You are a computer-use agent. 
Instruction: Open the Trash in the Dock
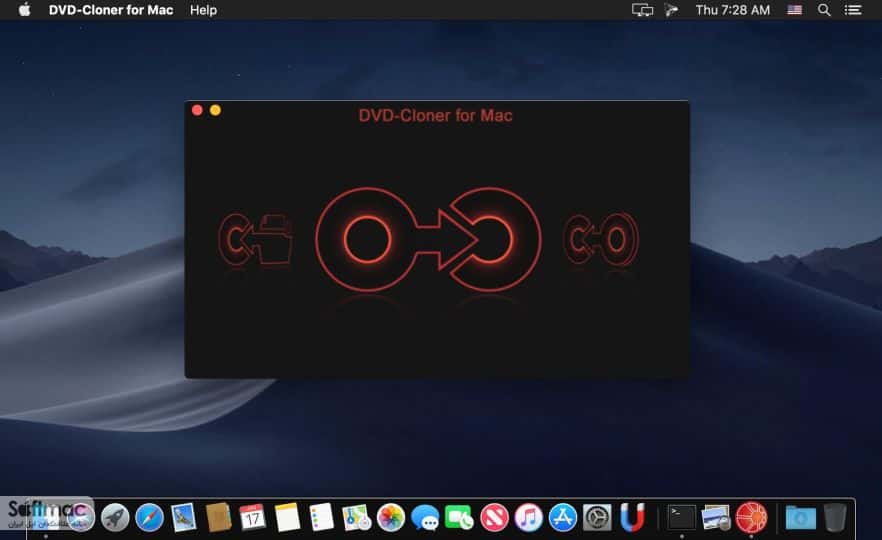click(x=835, y=517)
